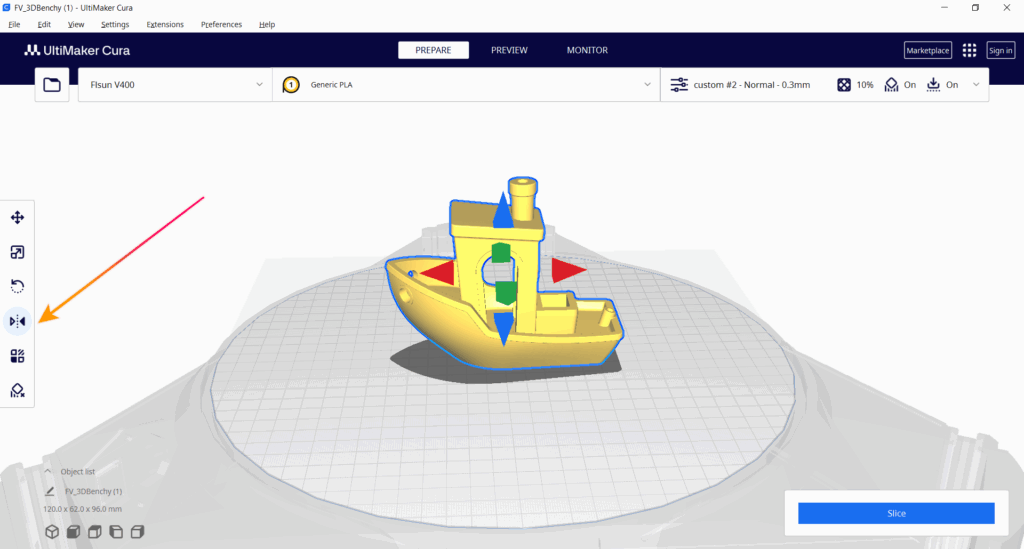
Task: Open the Marketplace
Action: 927,50
